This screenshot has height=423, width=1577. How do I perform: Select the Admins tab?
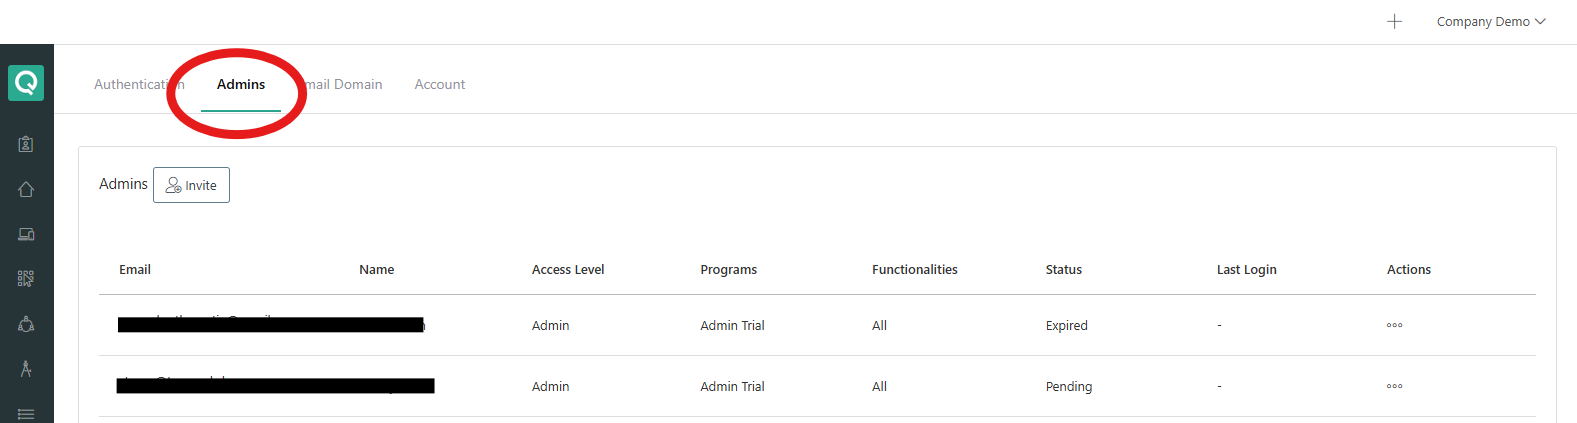point(241,84)
